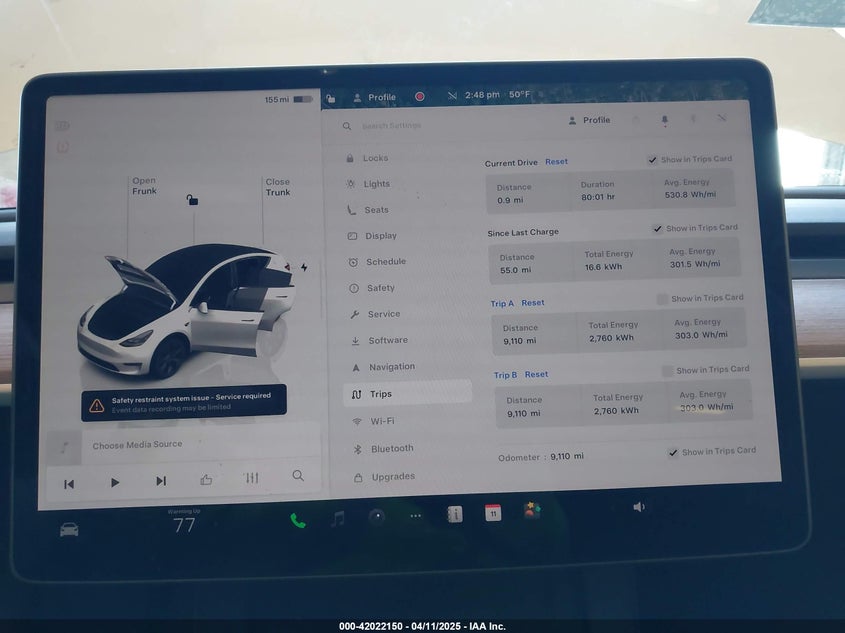Select Bluetooth in settings sidebar
Image resolution: width=845 pixels, height=633 pixels.
pos(391,449)
